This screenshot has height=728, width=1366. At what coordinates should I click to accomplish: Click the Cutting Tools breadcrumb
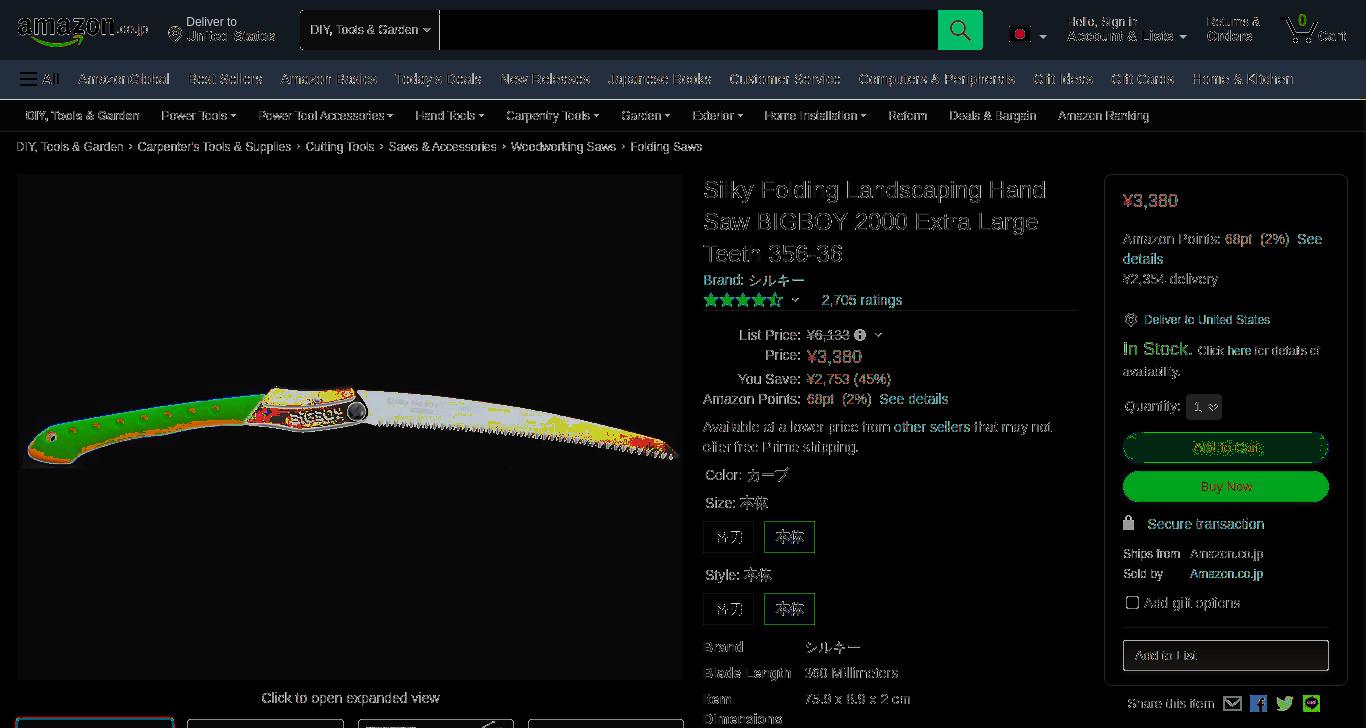click(340, 147)
